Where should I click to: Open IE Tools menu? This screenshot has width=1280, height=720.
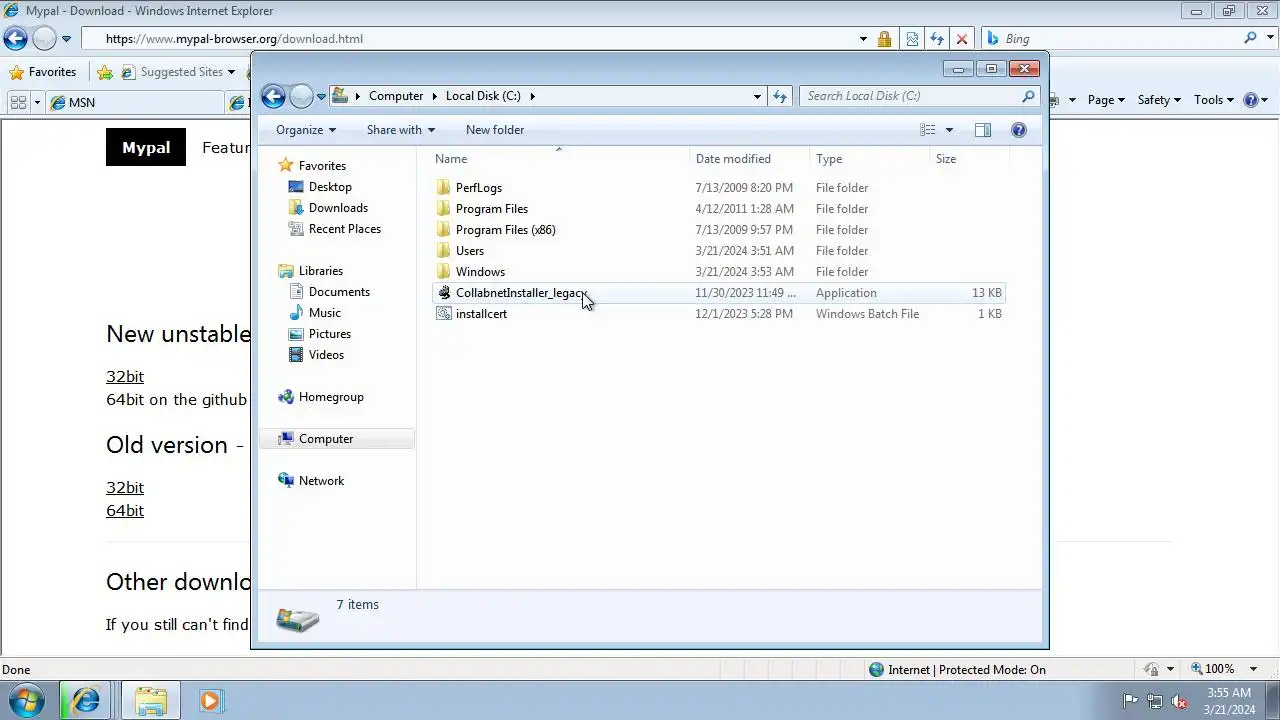1214,100
